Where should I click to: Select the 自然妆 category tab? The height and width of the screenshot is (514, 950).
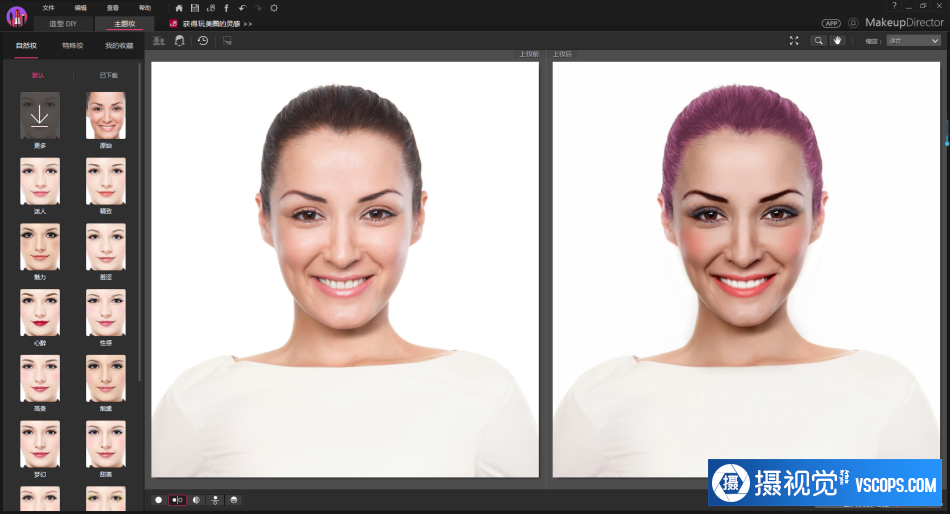coord(26,45)
